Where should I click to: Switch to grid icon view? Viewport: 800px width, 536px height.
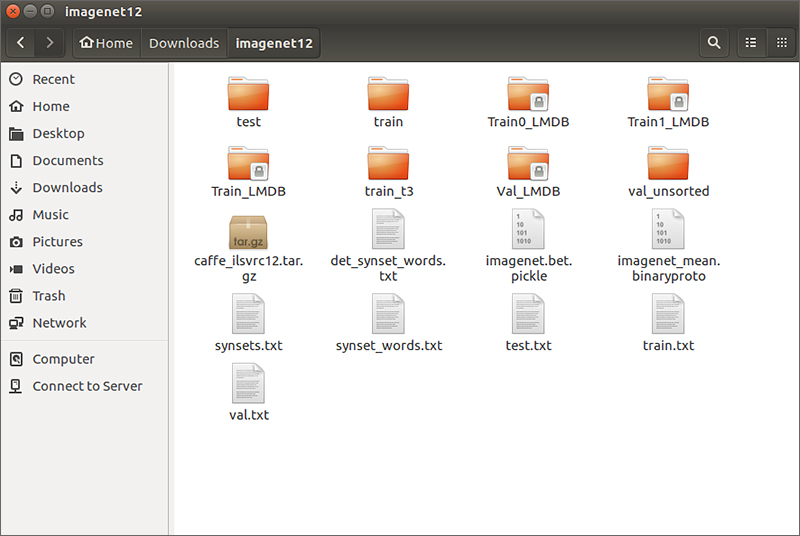pos(781,43)
